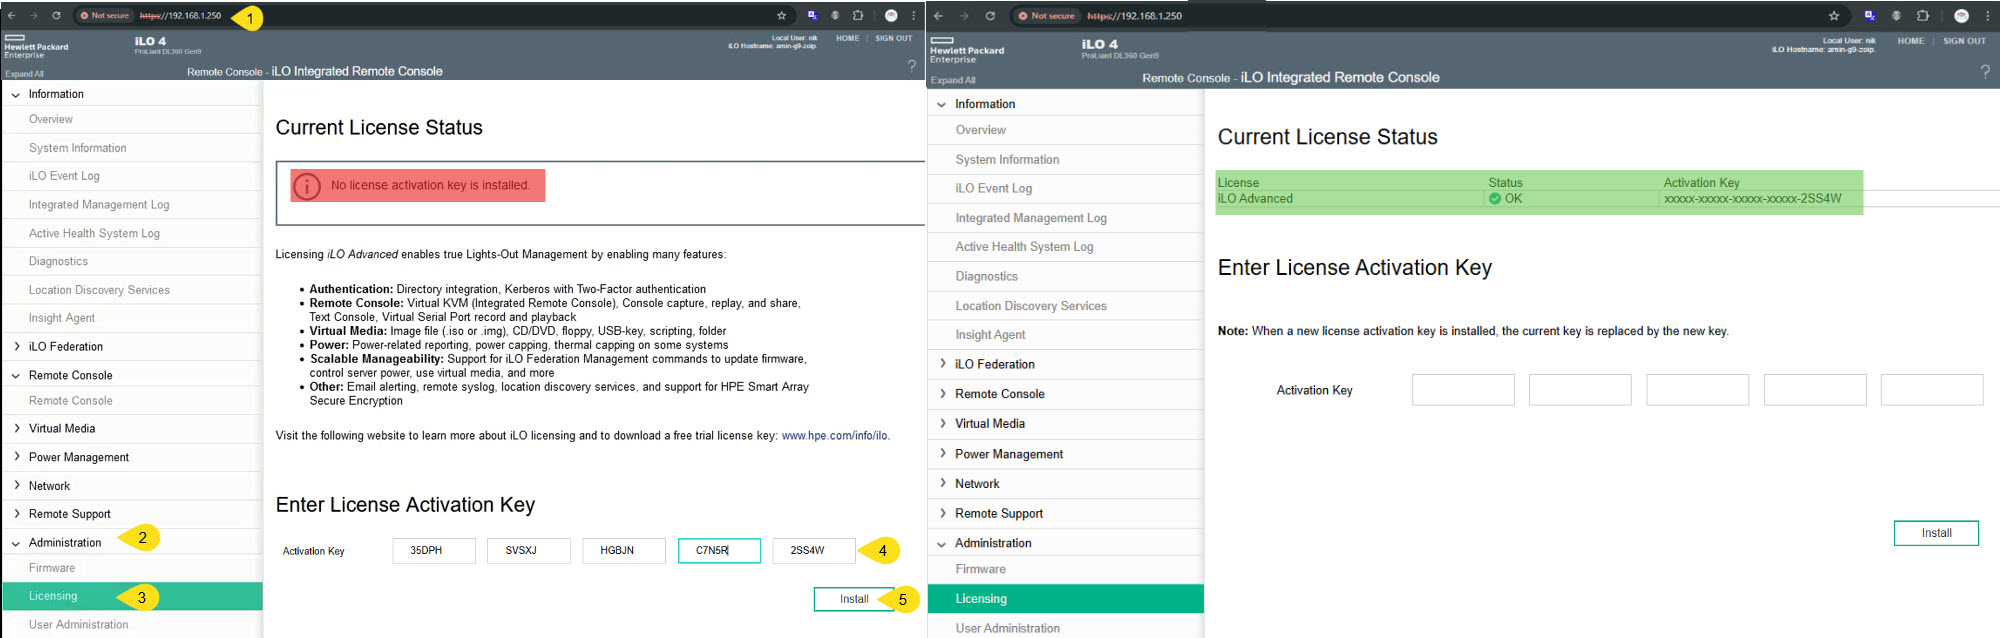2000x638 pixels.
Task: Go forward in the right browser window
Action: pyautogui.click(x=964, y=16)
